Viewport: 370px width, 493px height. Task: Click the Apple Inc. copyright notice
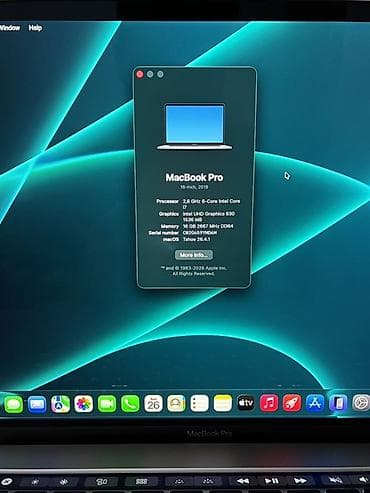(194, 271)
